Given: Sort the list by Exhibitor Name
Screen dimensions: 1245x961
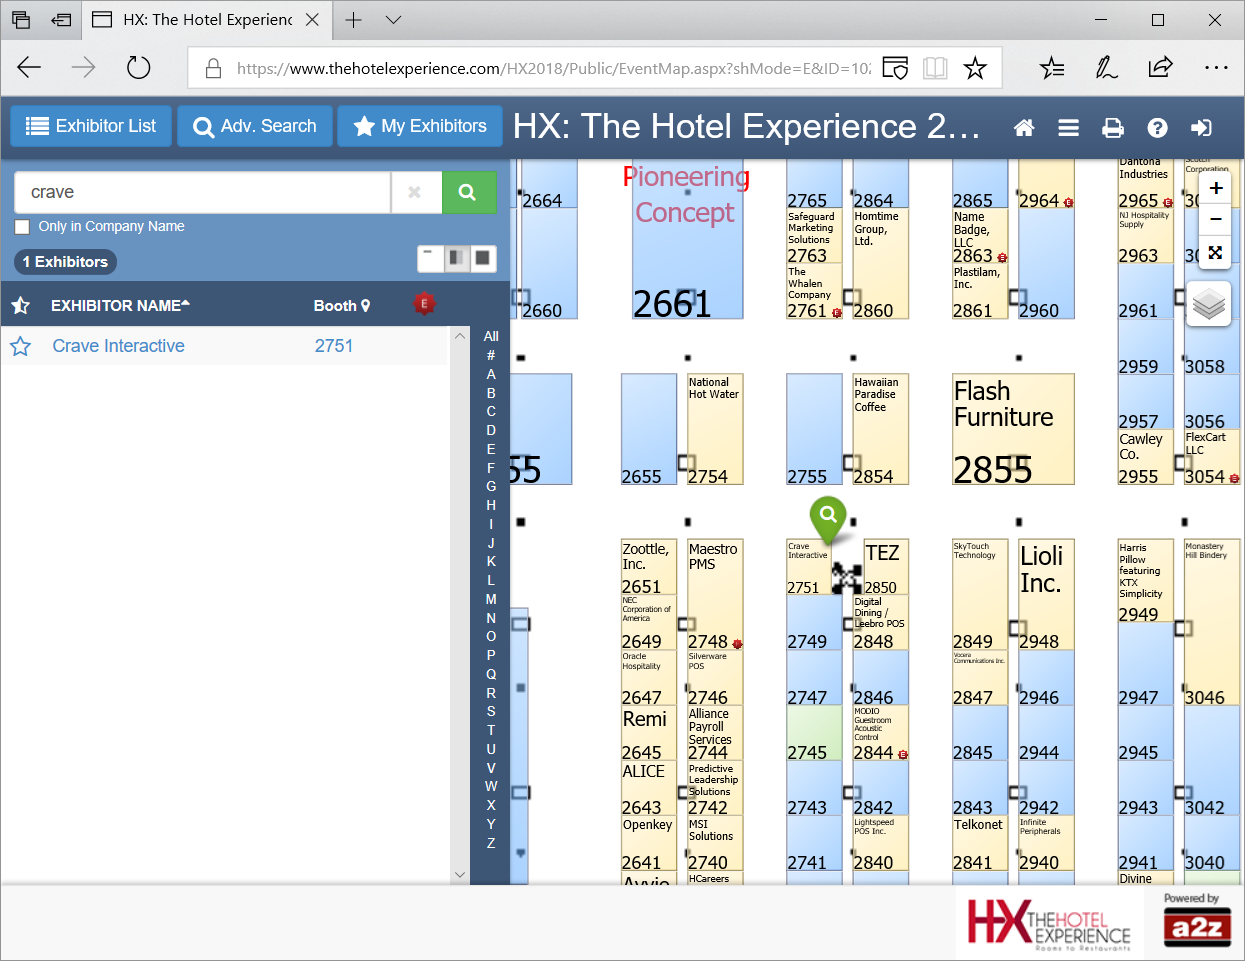Looking at the screenshot, I should click(120, 305).
